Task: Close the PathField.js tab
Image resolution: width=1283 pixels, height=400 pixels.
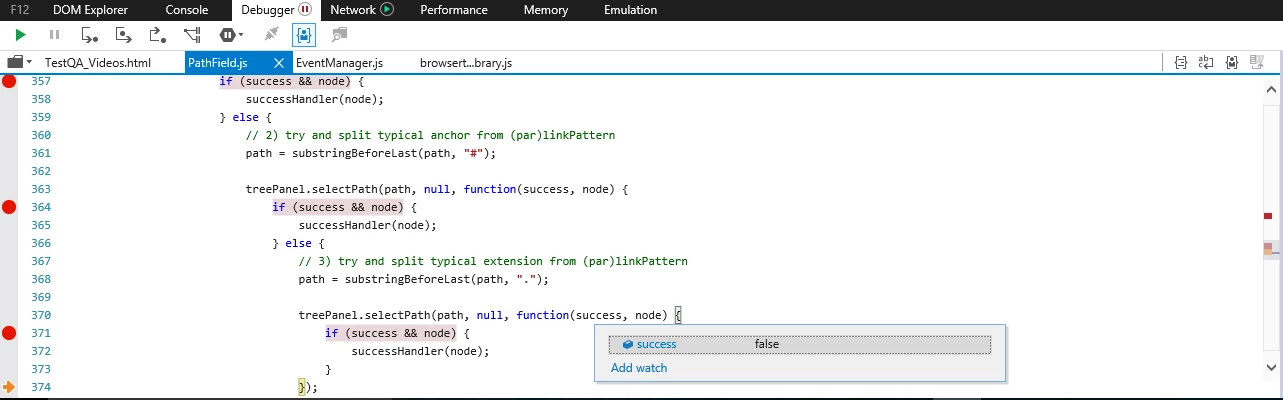Action: coord(279,63)
